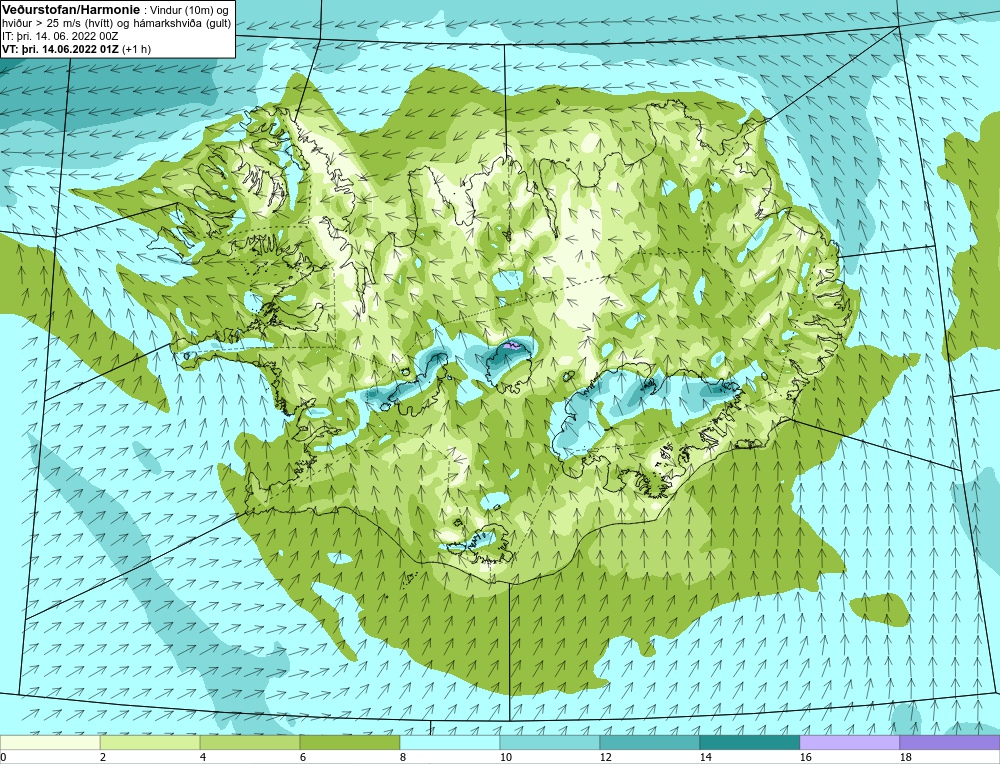This screenshot has height=764, width=1000.
Task: Click the 6–8 m/s olive green legend swatch
Action: pyautogui.click(x=349, y=742)
